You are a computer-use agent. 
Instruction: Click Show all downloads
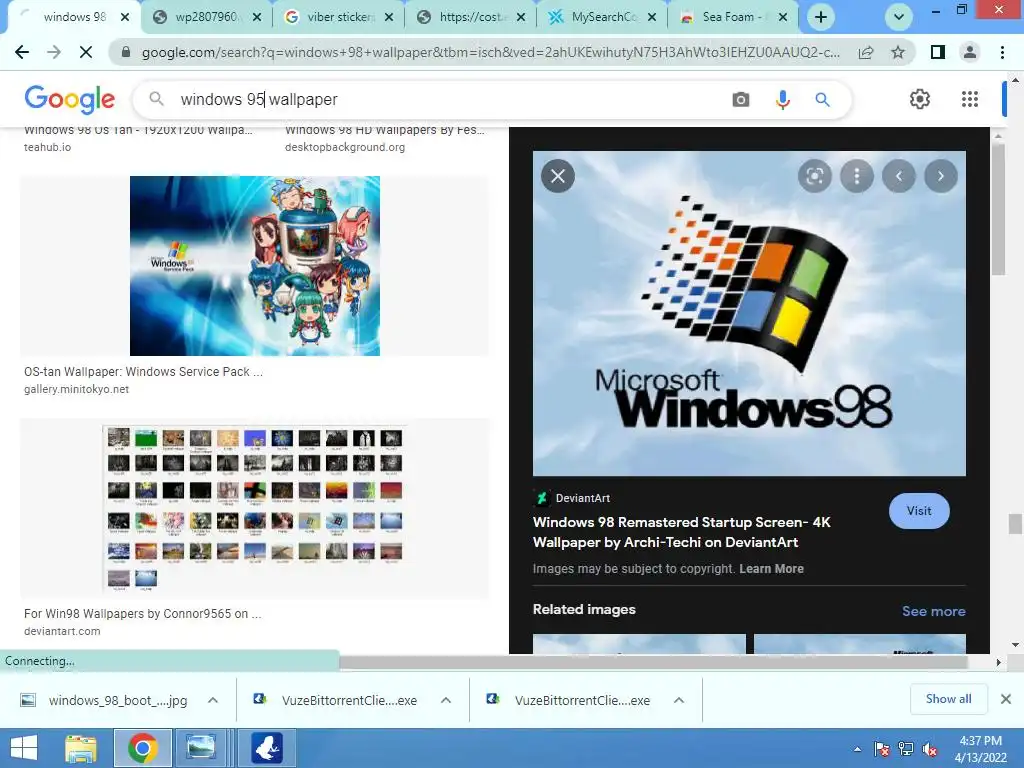[948, 699]
